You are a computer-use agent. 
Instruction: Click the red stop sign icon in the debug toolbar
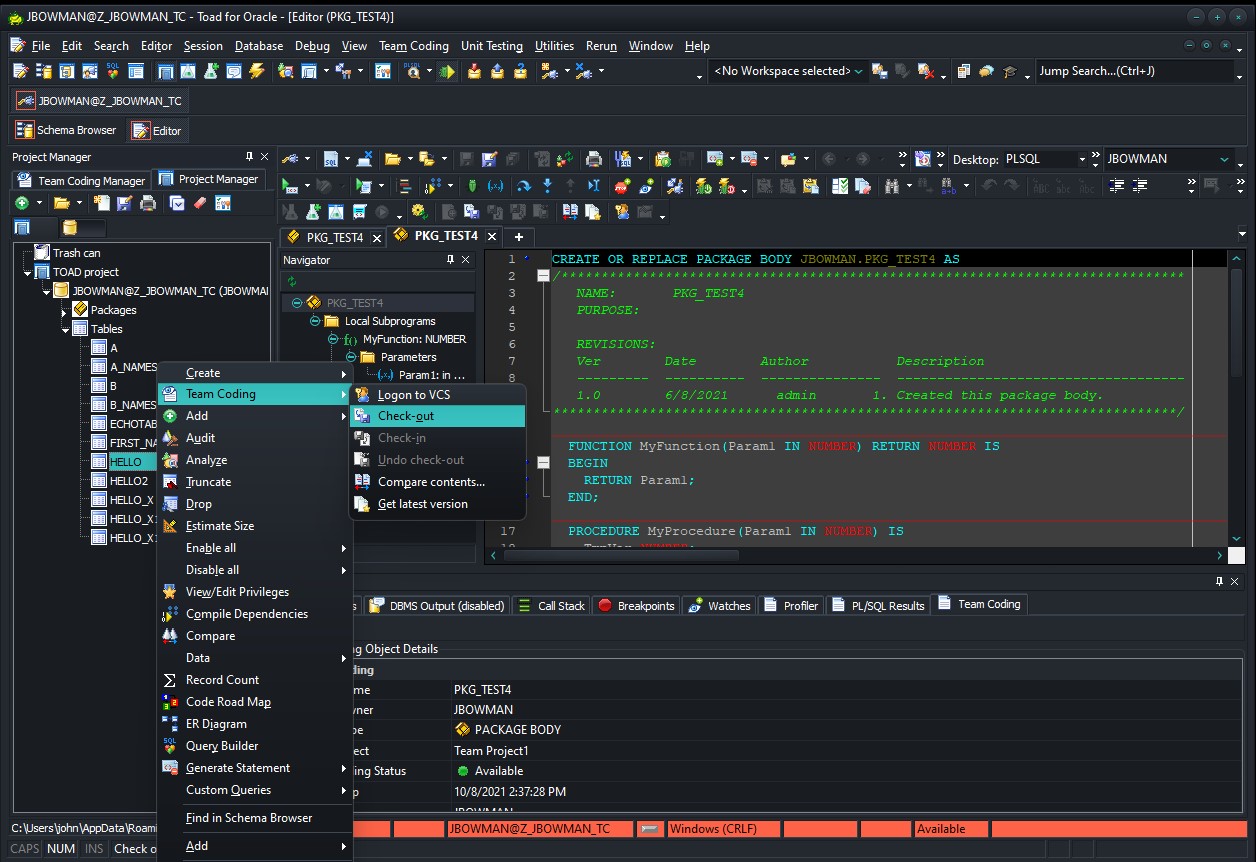621,186
